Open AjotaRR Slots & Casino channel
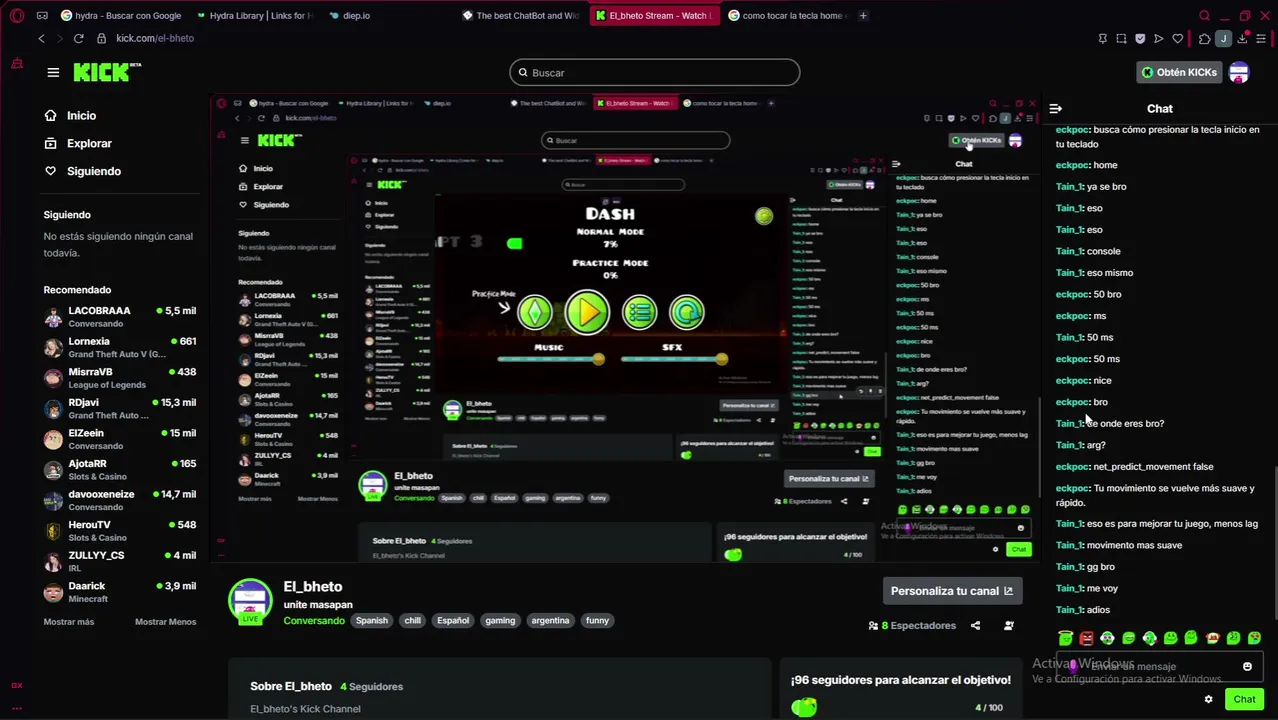Viewport: 1278px width, 720px height. (120, 470)
